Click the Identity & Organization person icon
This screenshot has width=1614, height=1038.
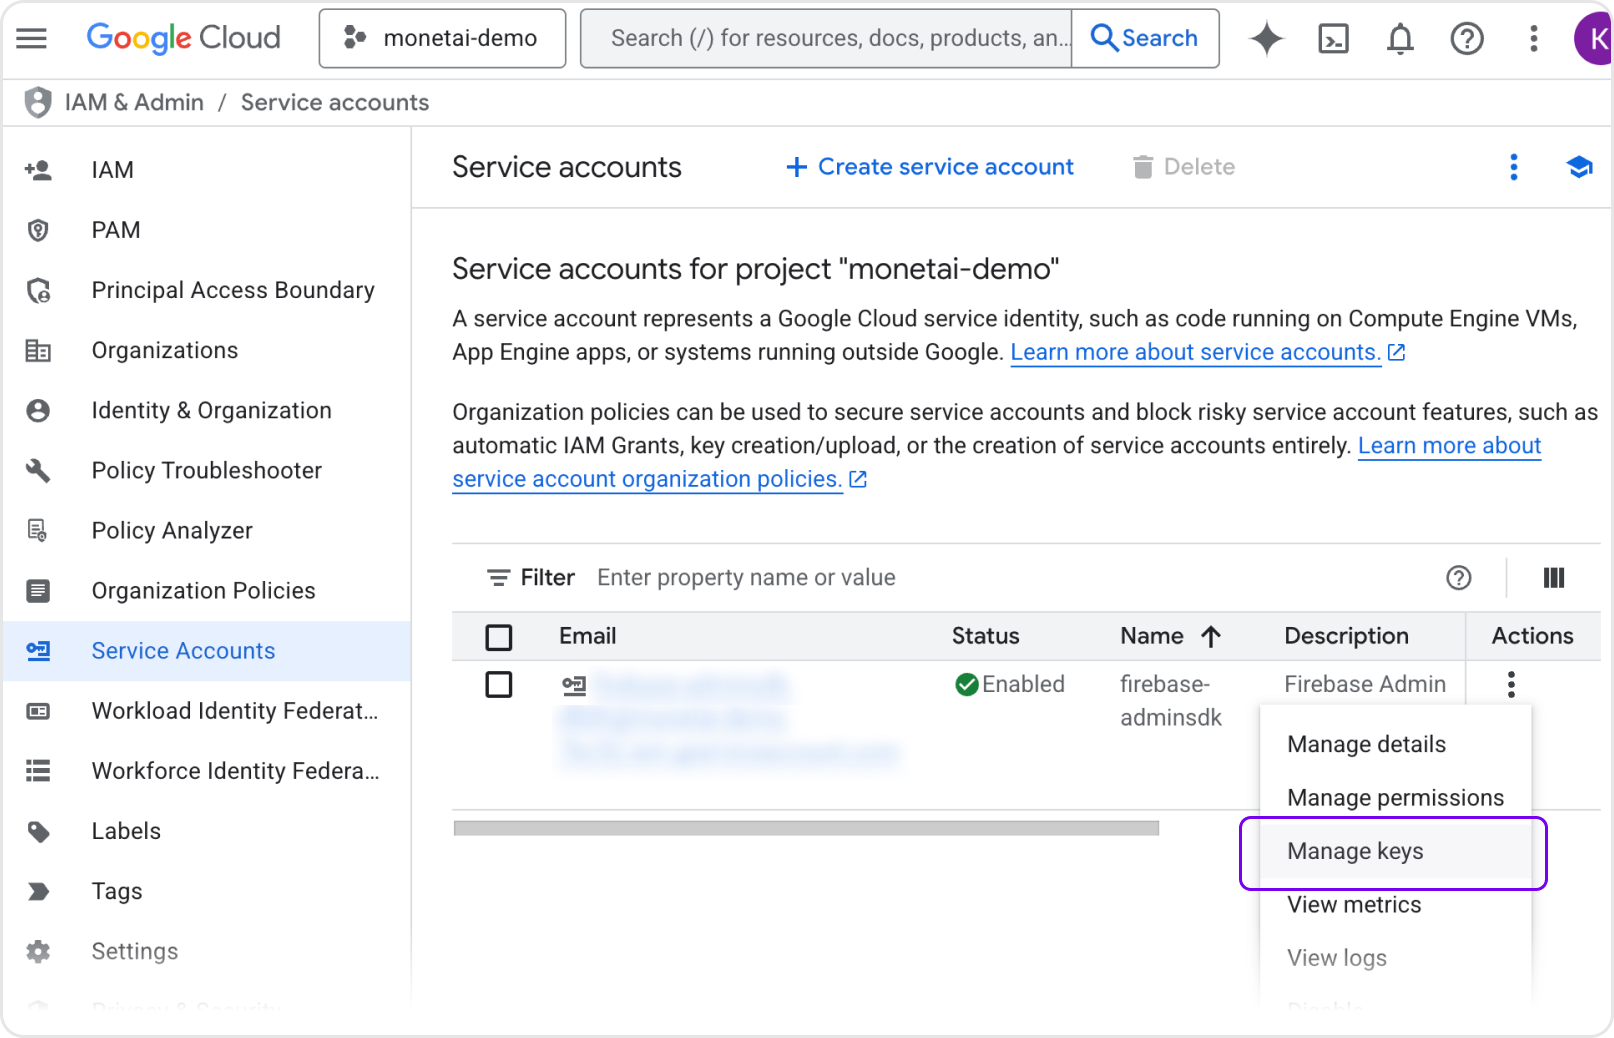pyautogui.click(x=38, y=410)
